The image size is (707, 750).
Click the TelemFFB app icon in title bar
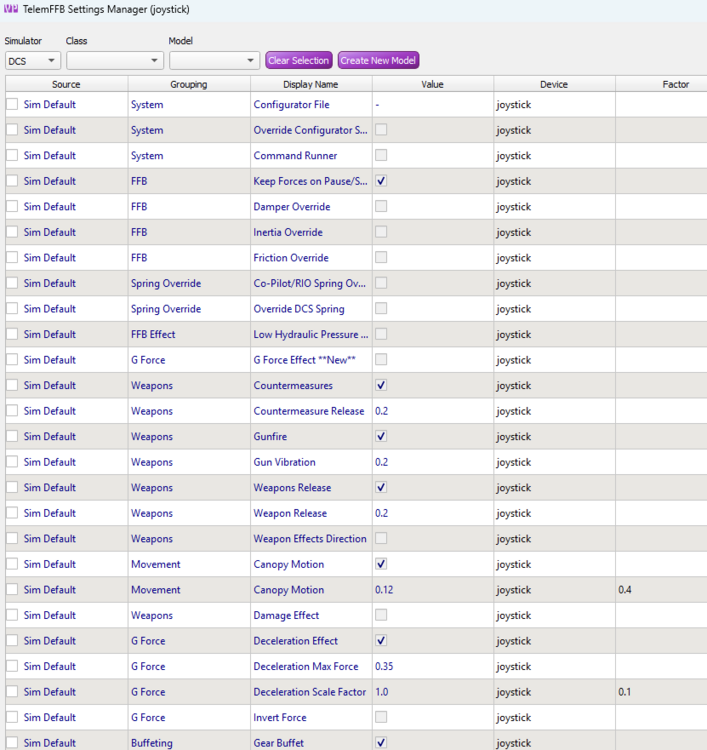(11, 9)
